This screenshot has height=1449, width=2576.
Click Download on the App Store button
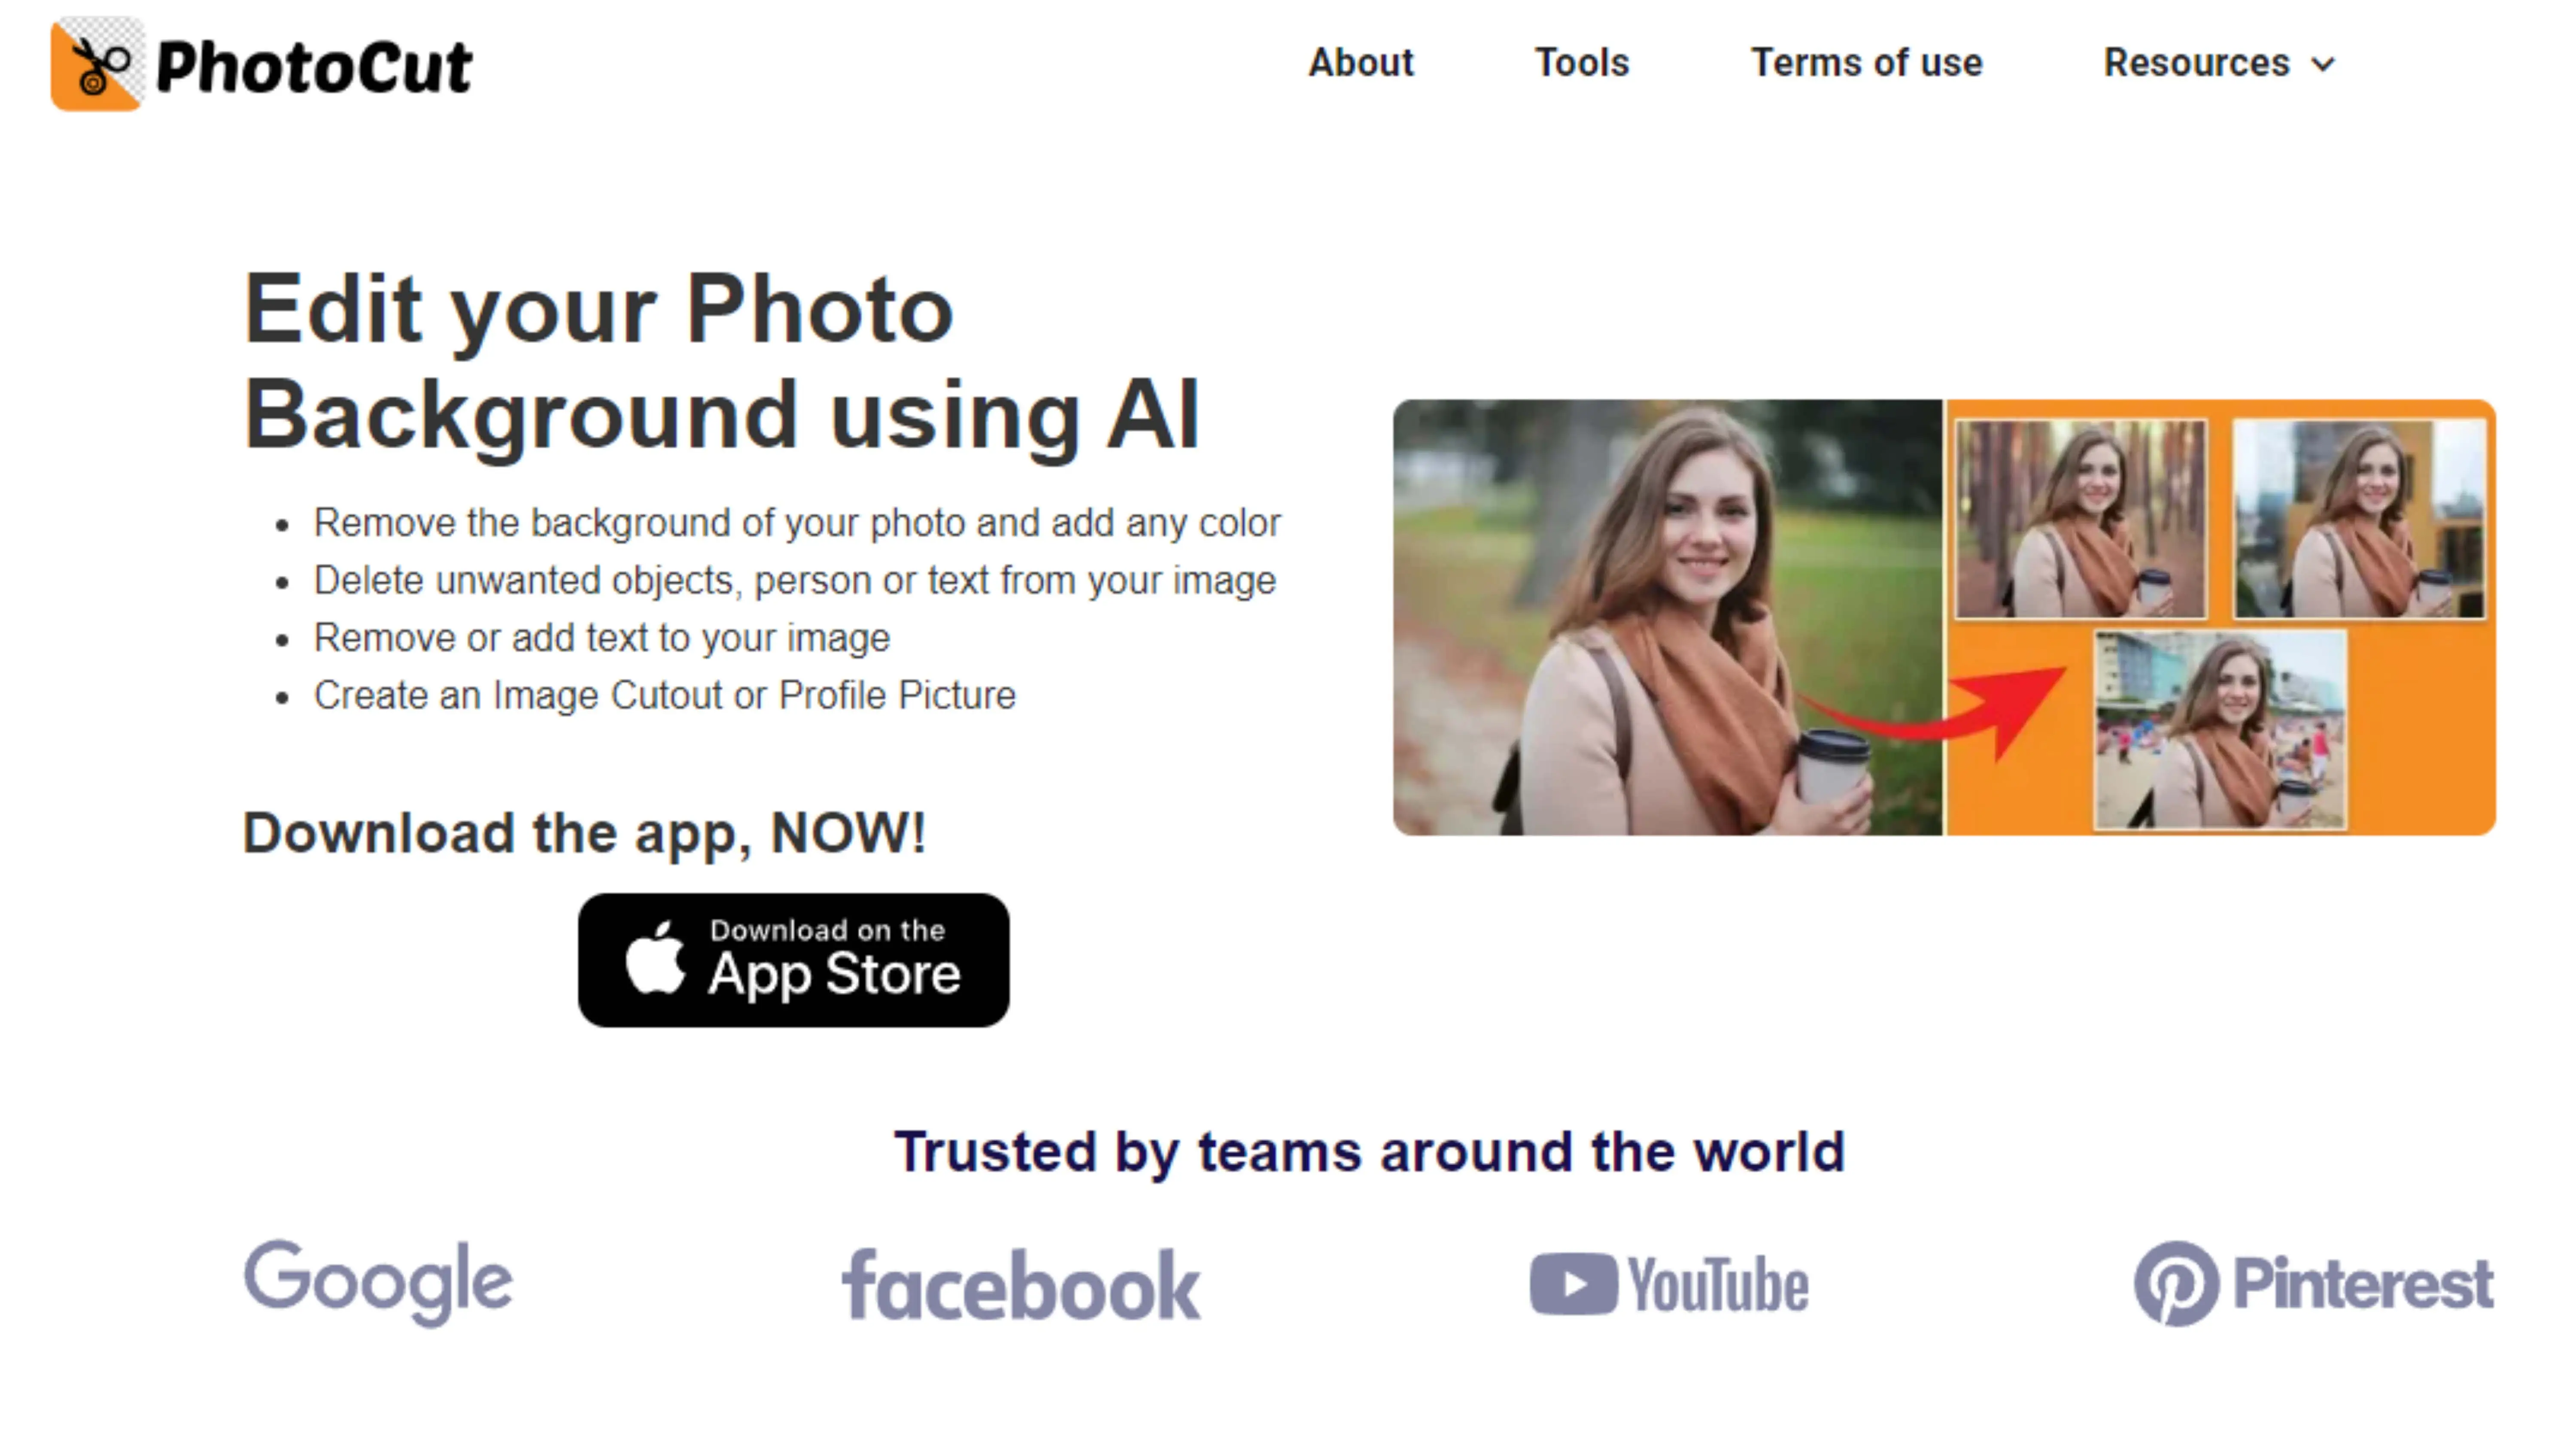pyautogui.click(x=793, y=960)
